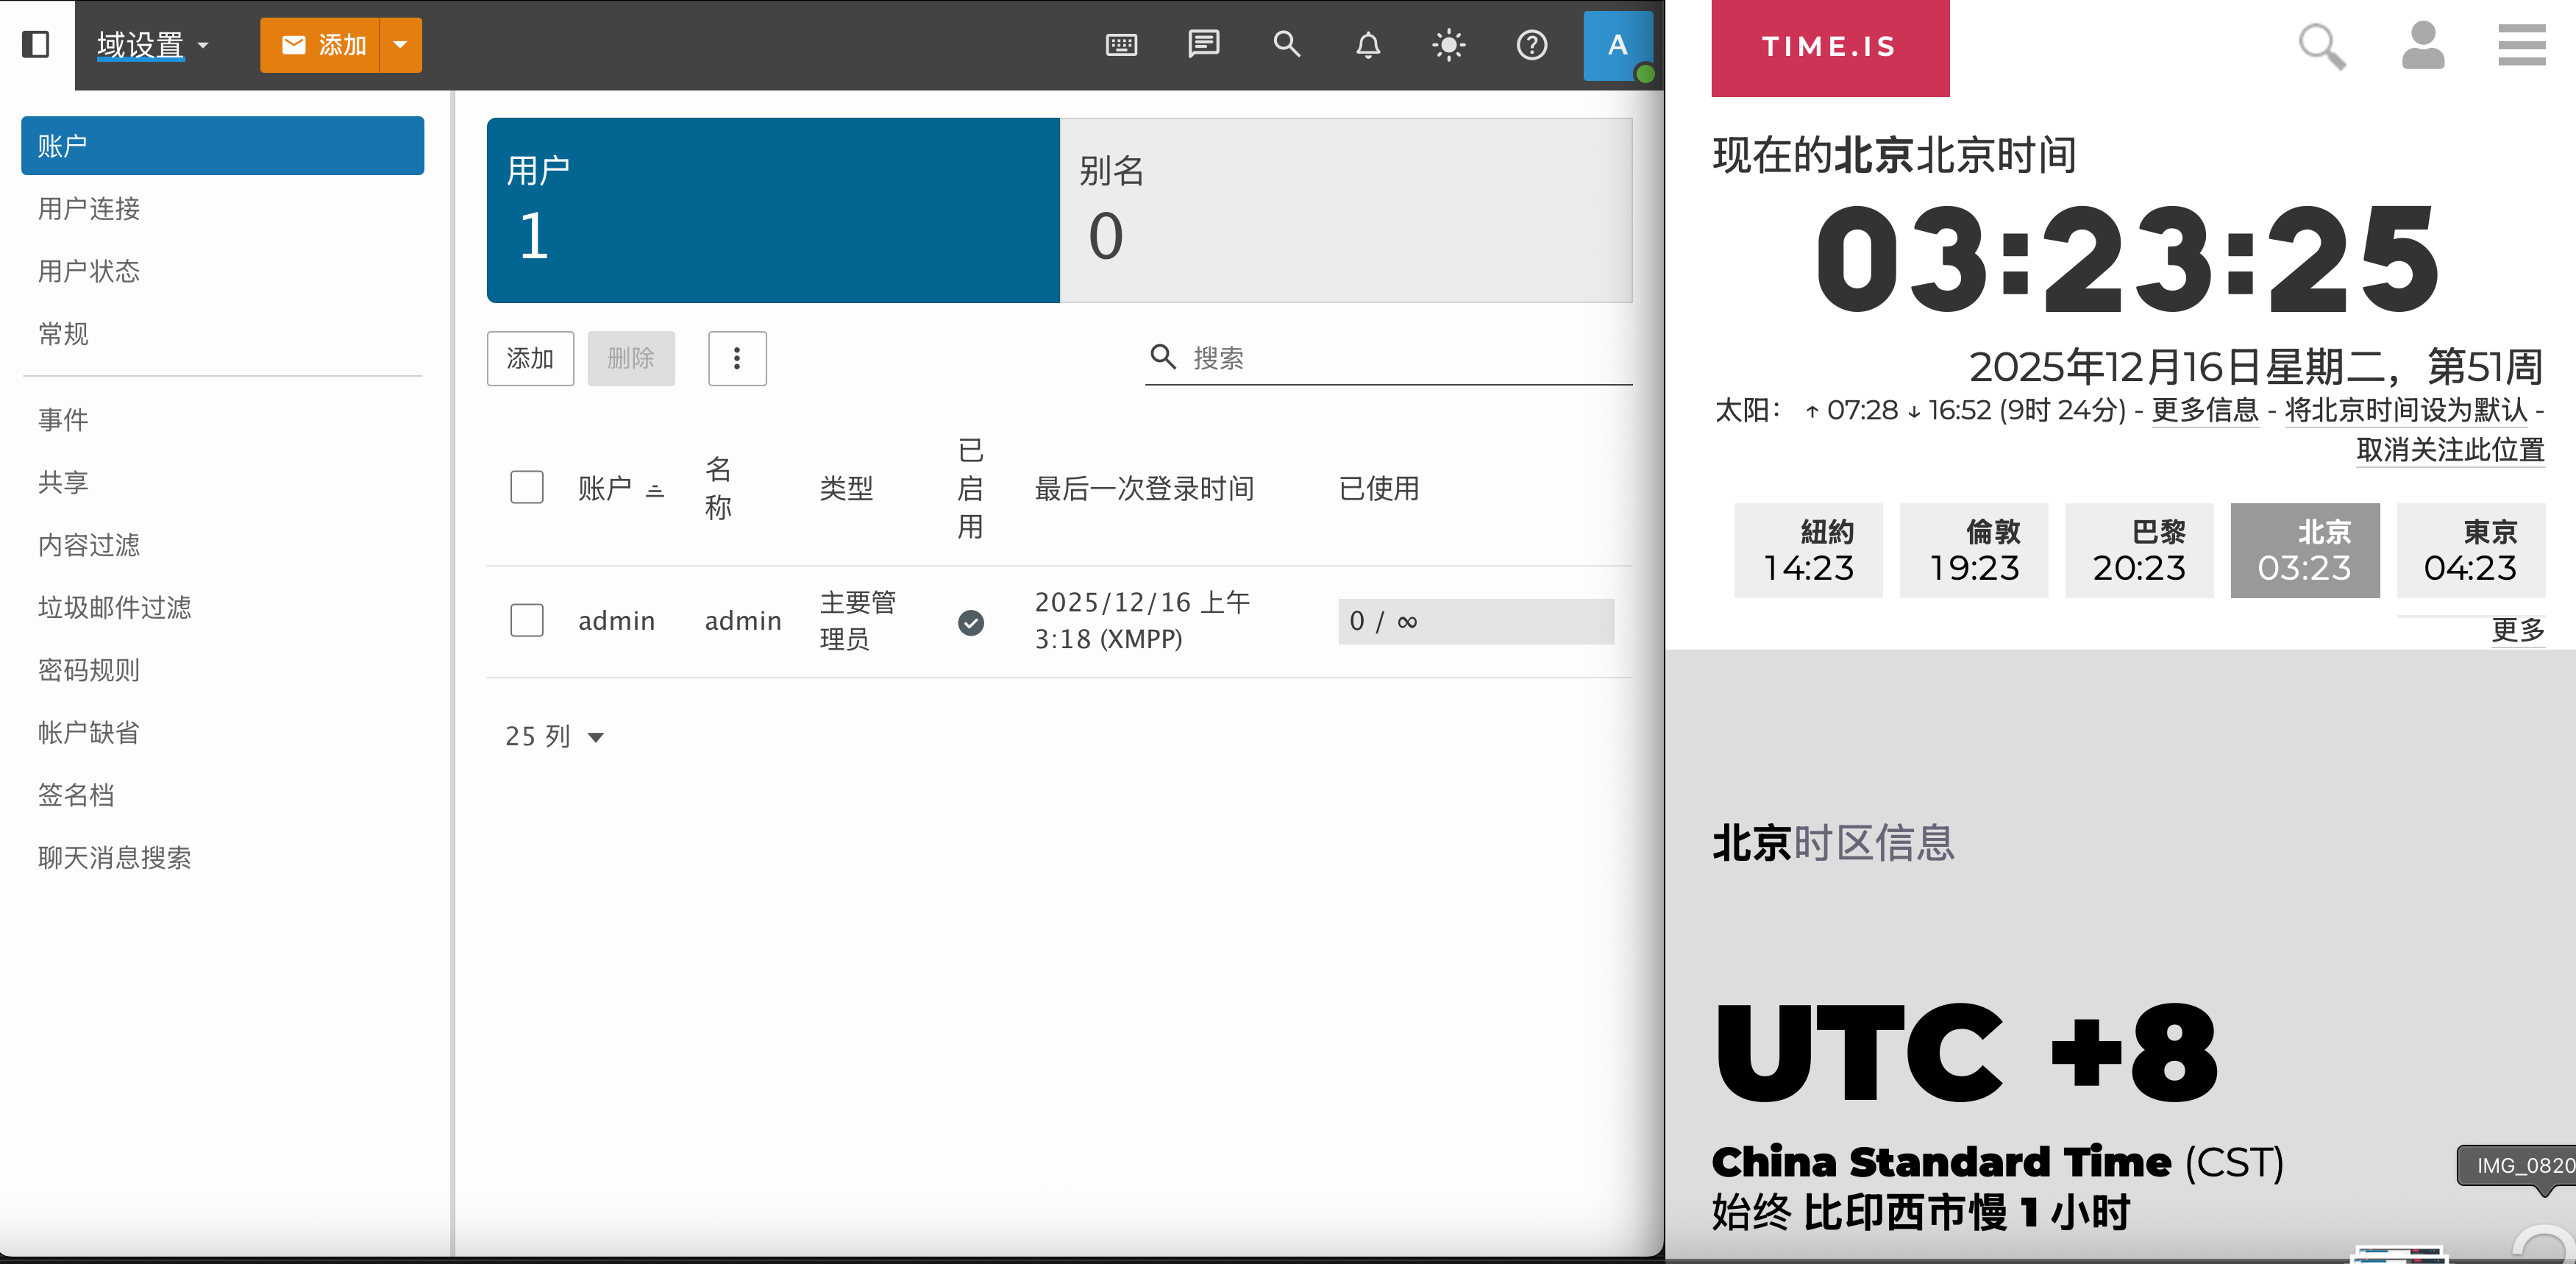Switch to the 别名 tab

[x=1345, y=210]
